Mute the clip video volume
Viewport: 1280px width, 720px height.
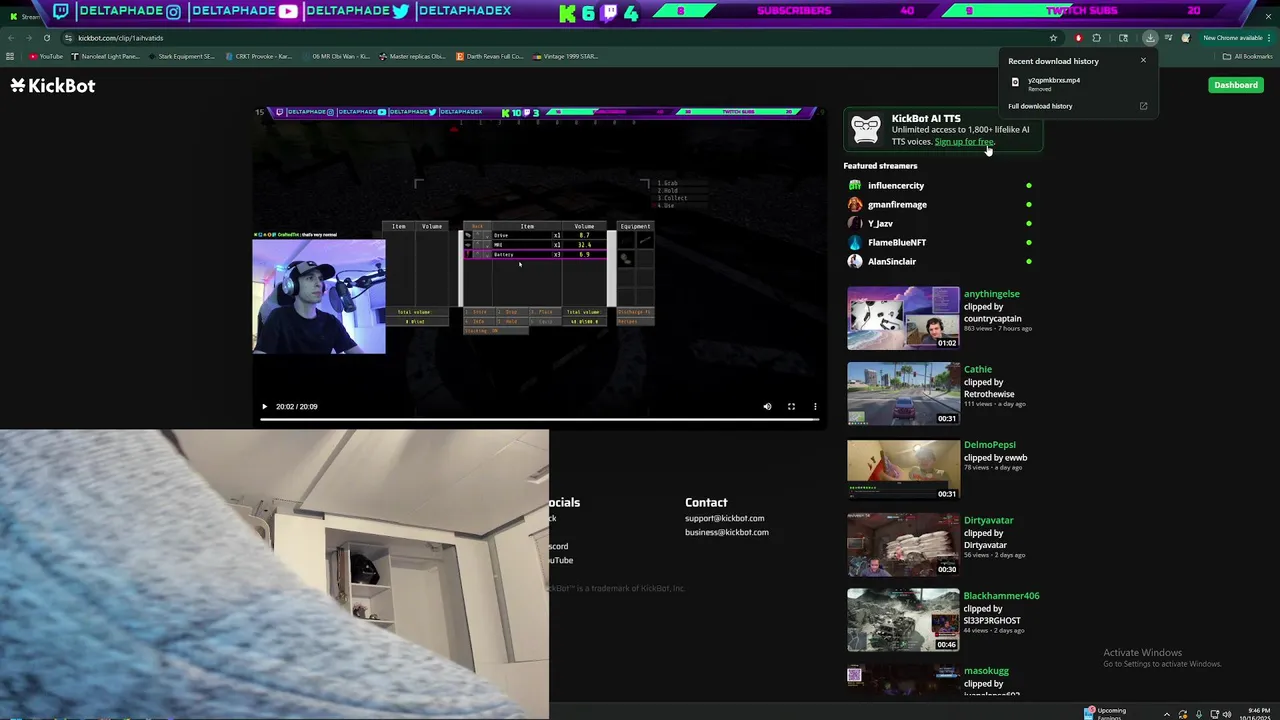pyautogui.click(x=767, y=407)
